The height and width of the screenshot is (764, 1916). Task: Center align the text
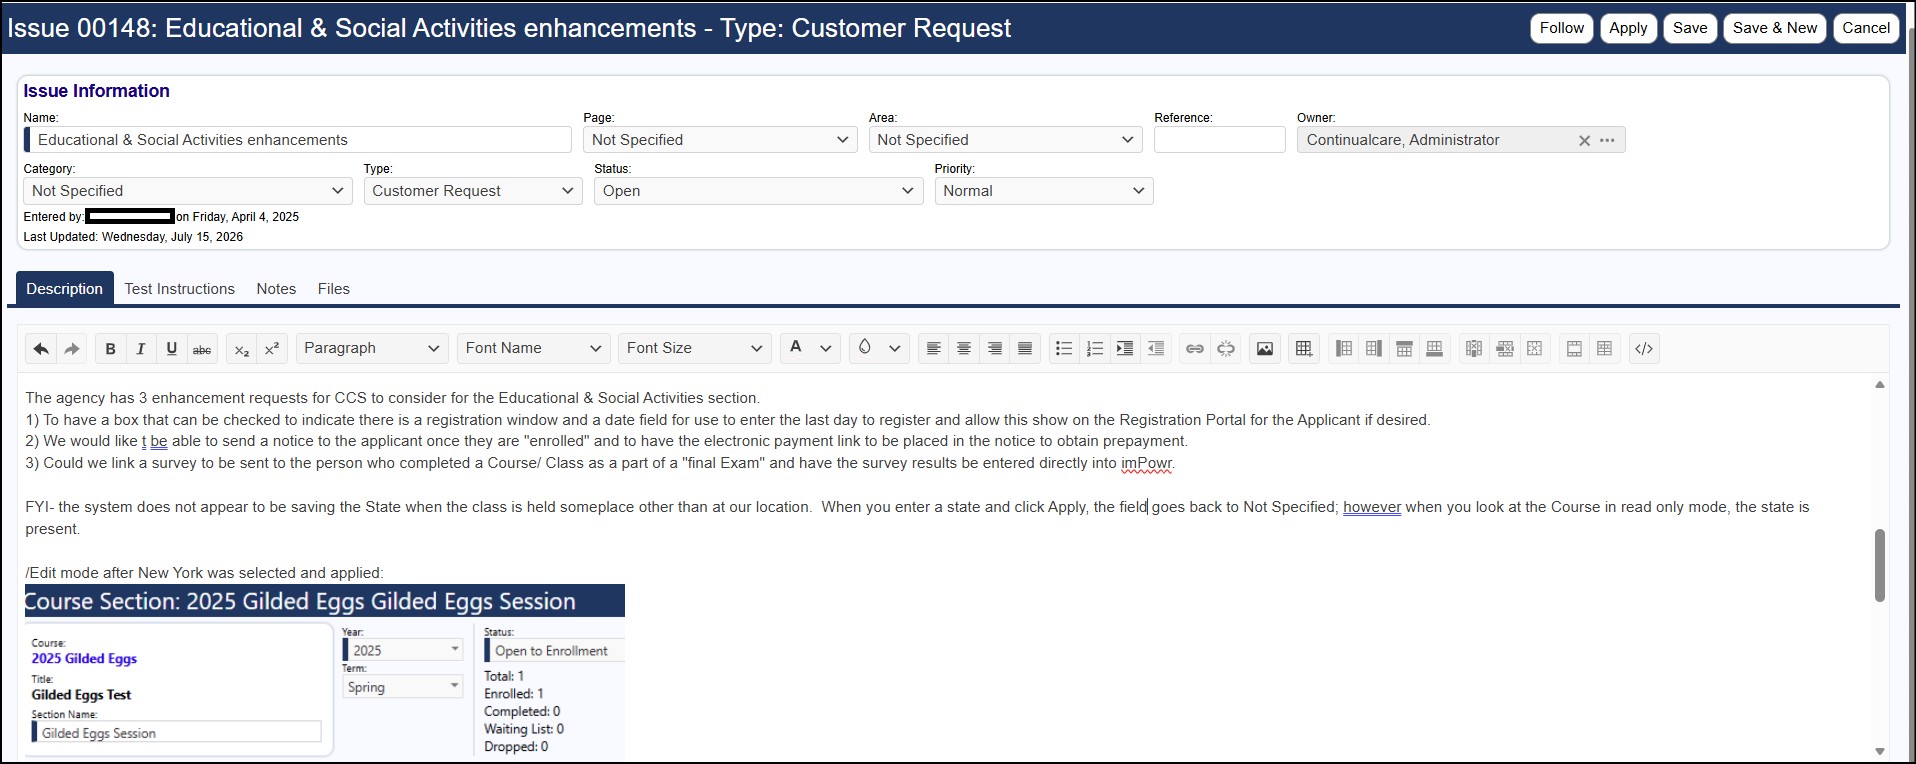(964, 349)
